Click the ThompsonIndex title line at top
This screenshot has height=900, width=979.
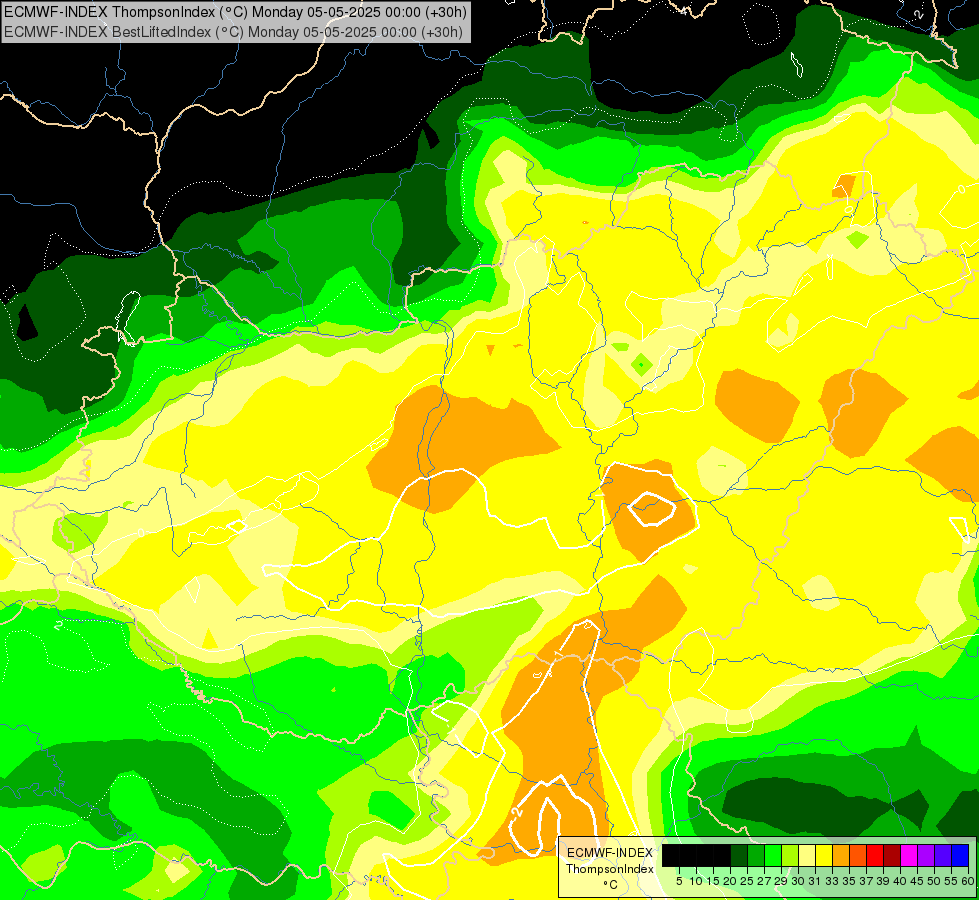coord(235,12)
